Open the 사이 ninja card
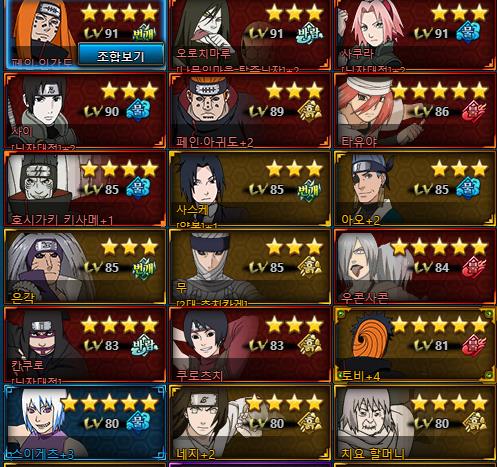 (85, 111)
